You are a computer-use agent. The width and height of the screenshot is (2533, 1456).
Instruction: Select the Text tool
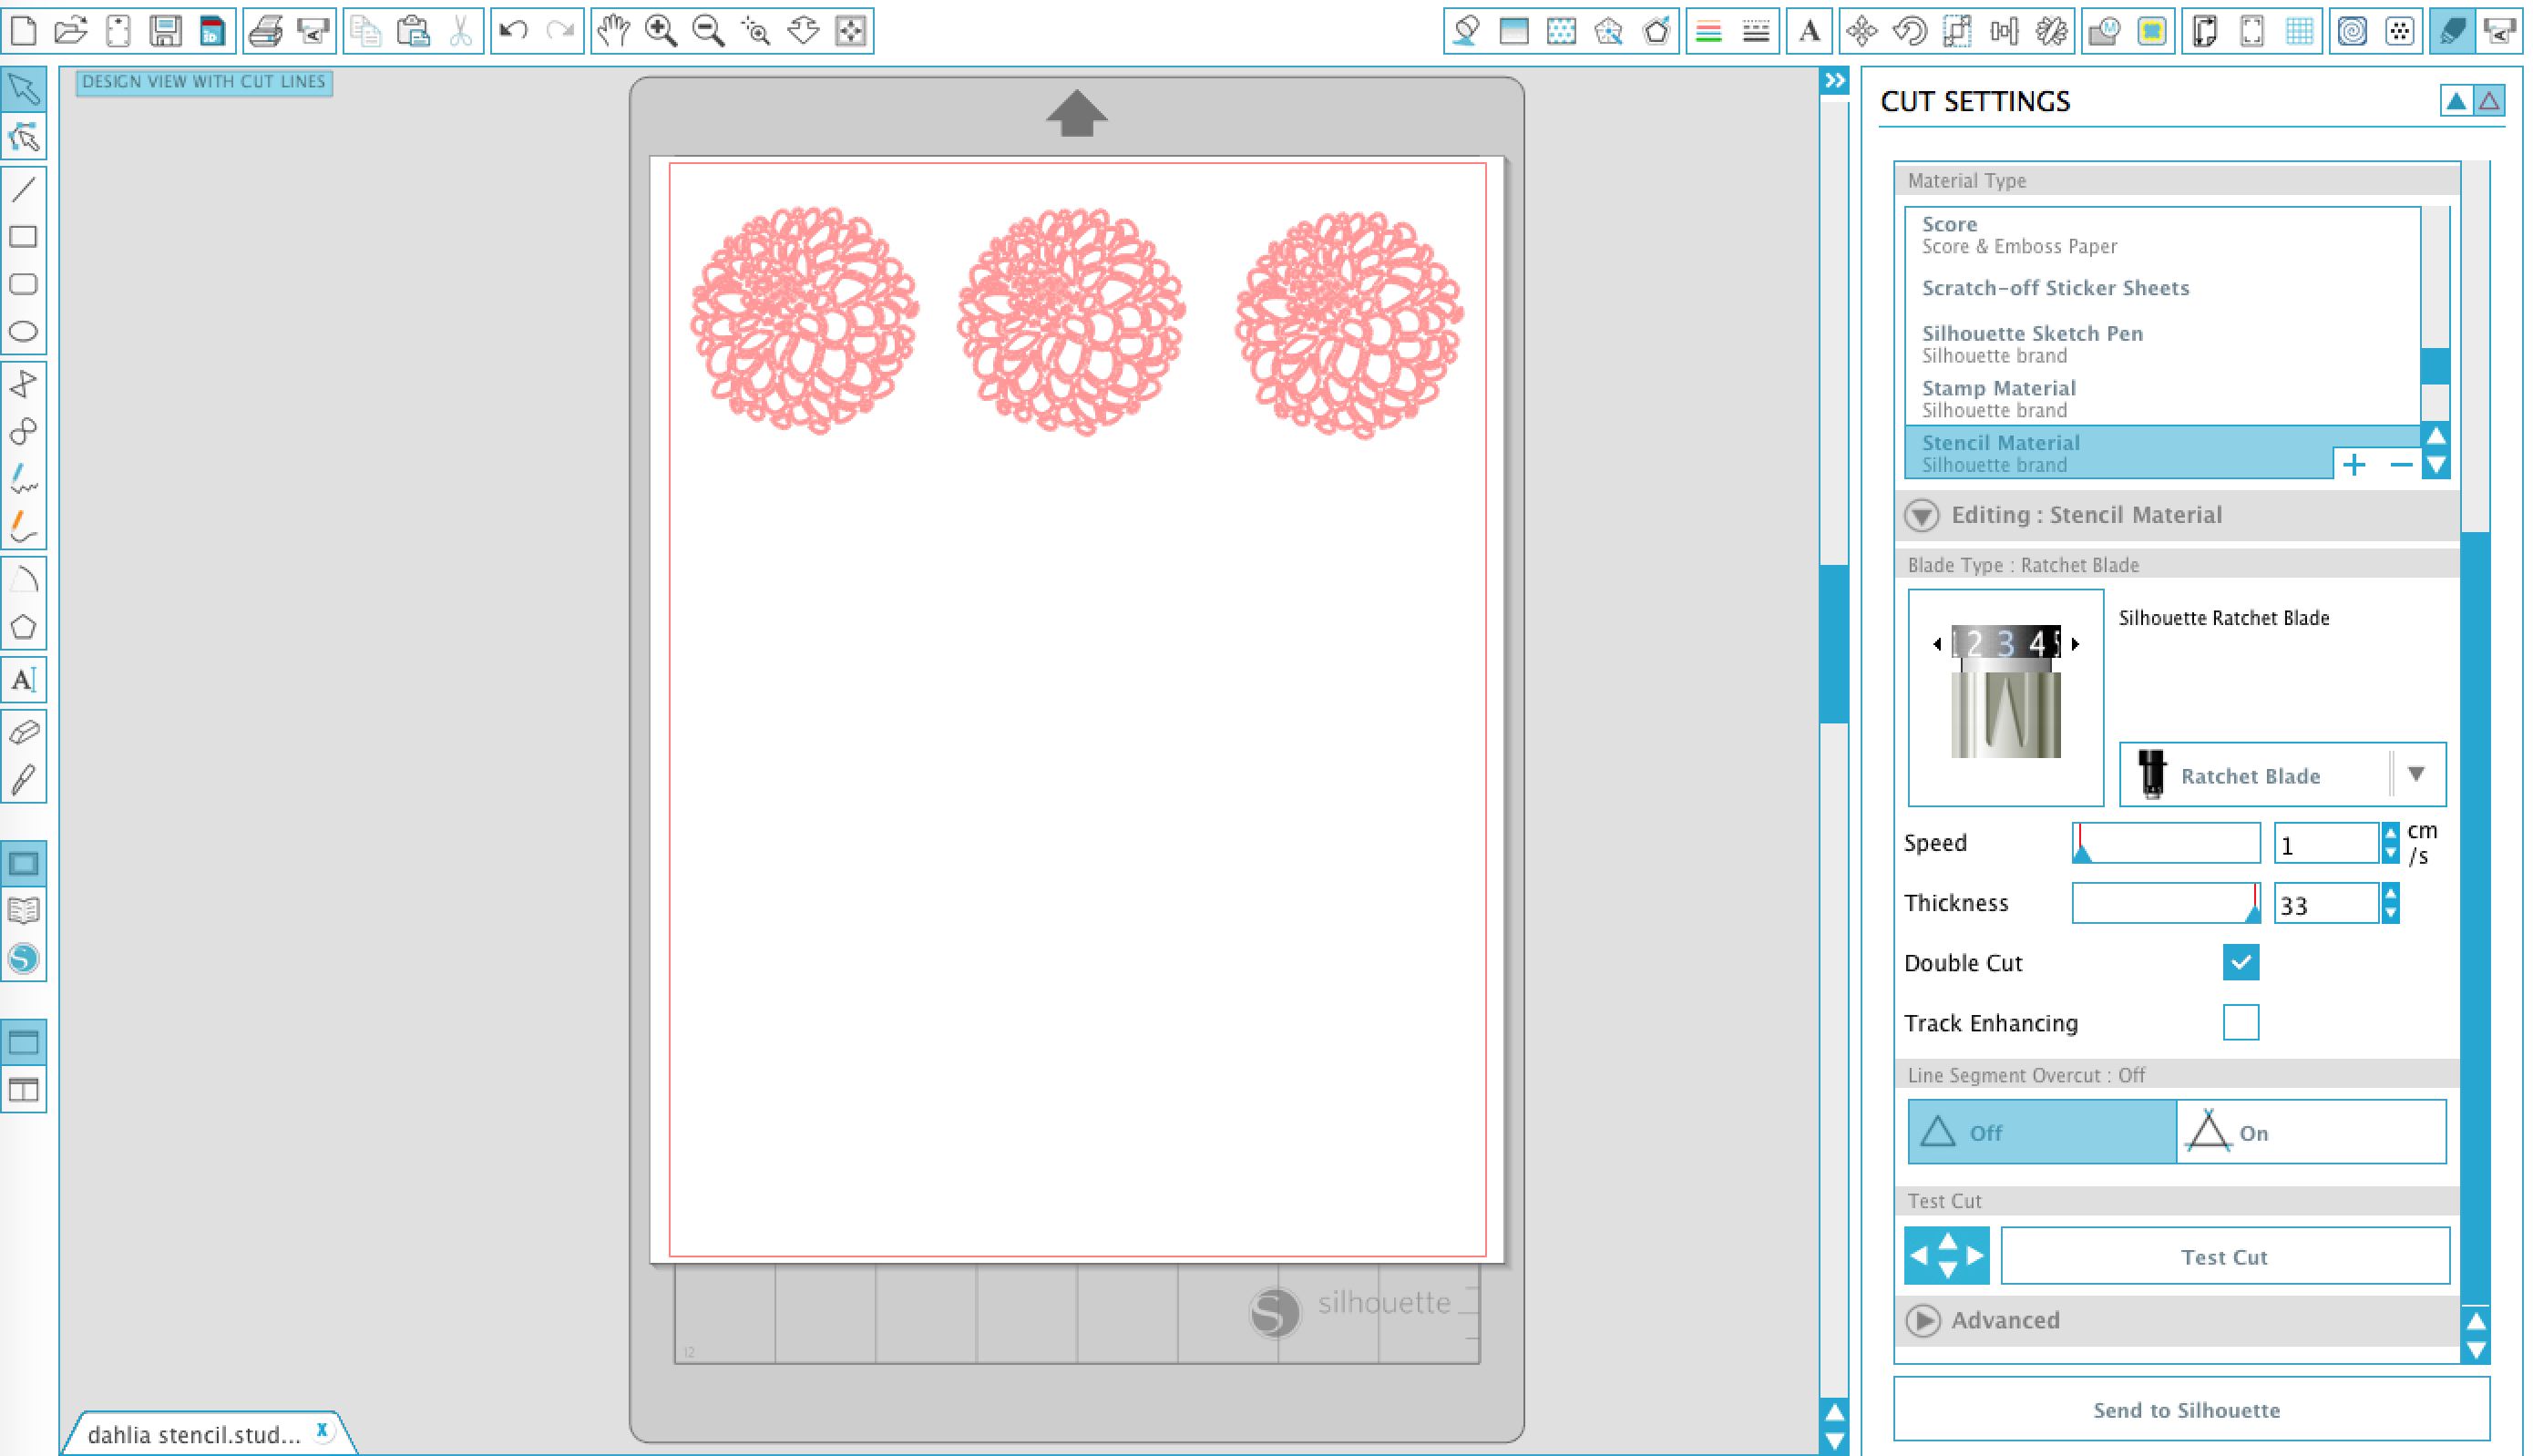click(25, 680)
